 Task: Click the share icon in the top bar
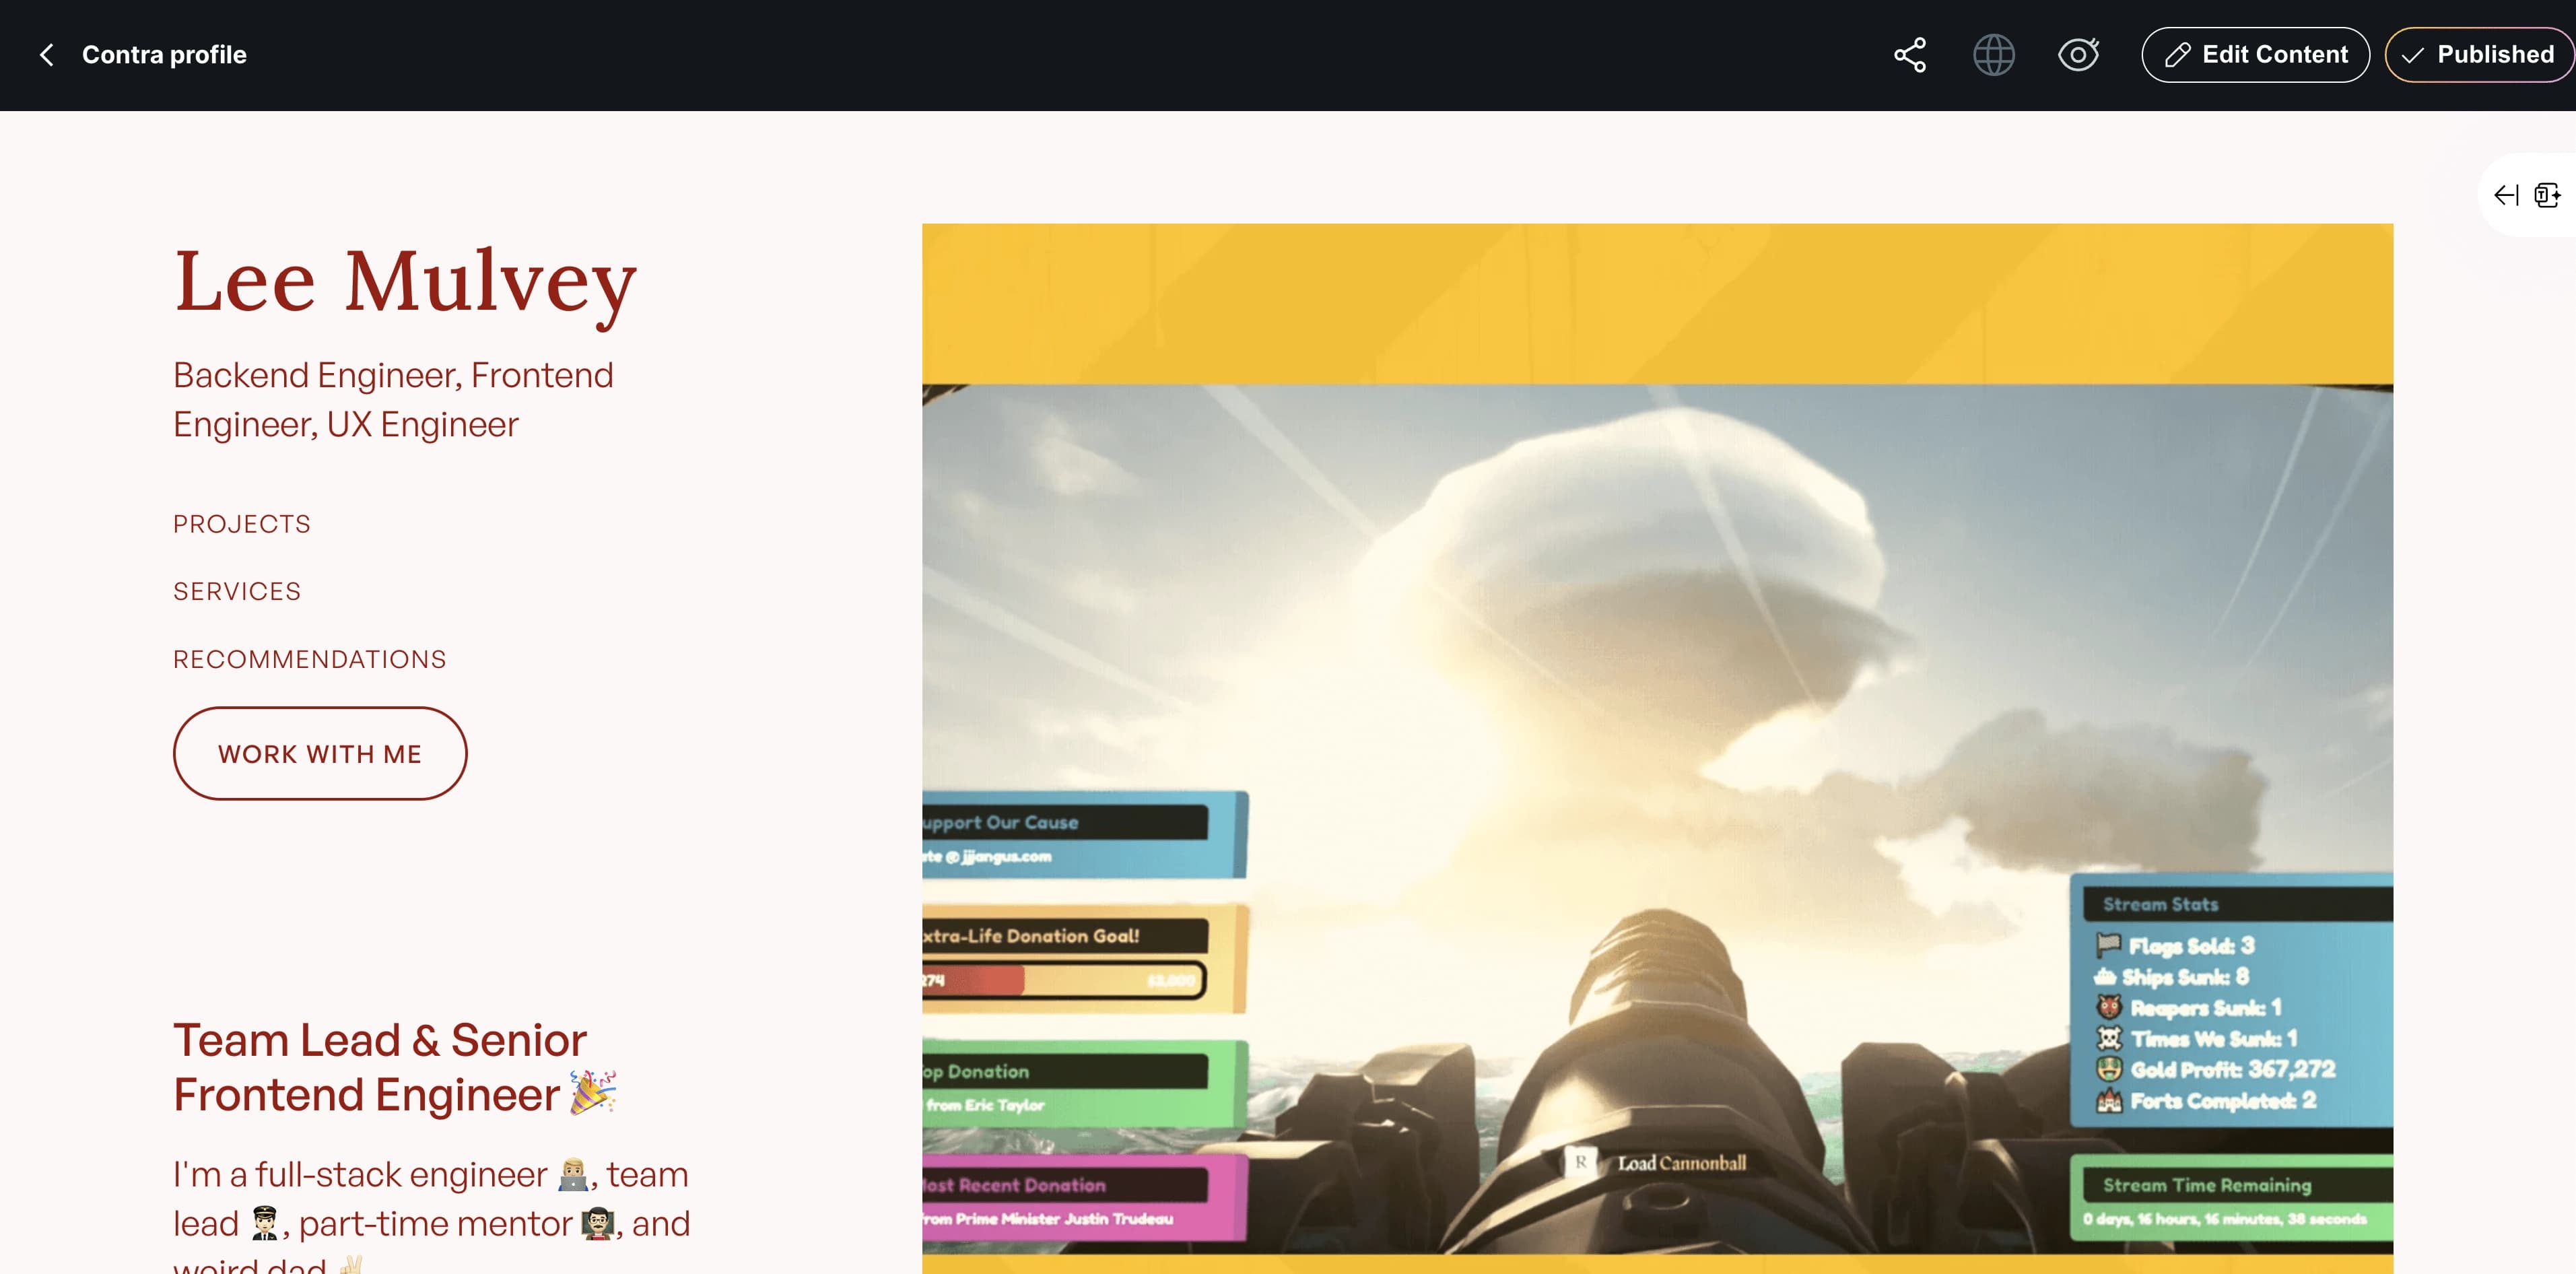(1910, 55)
